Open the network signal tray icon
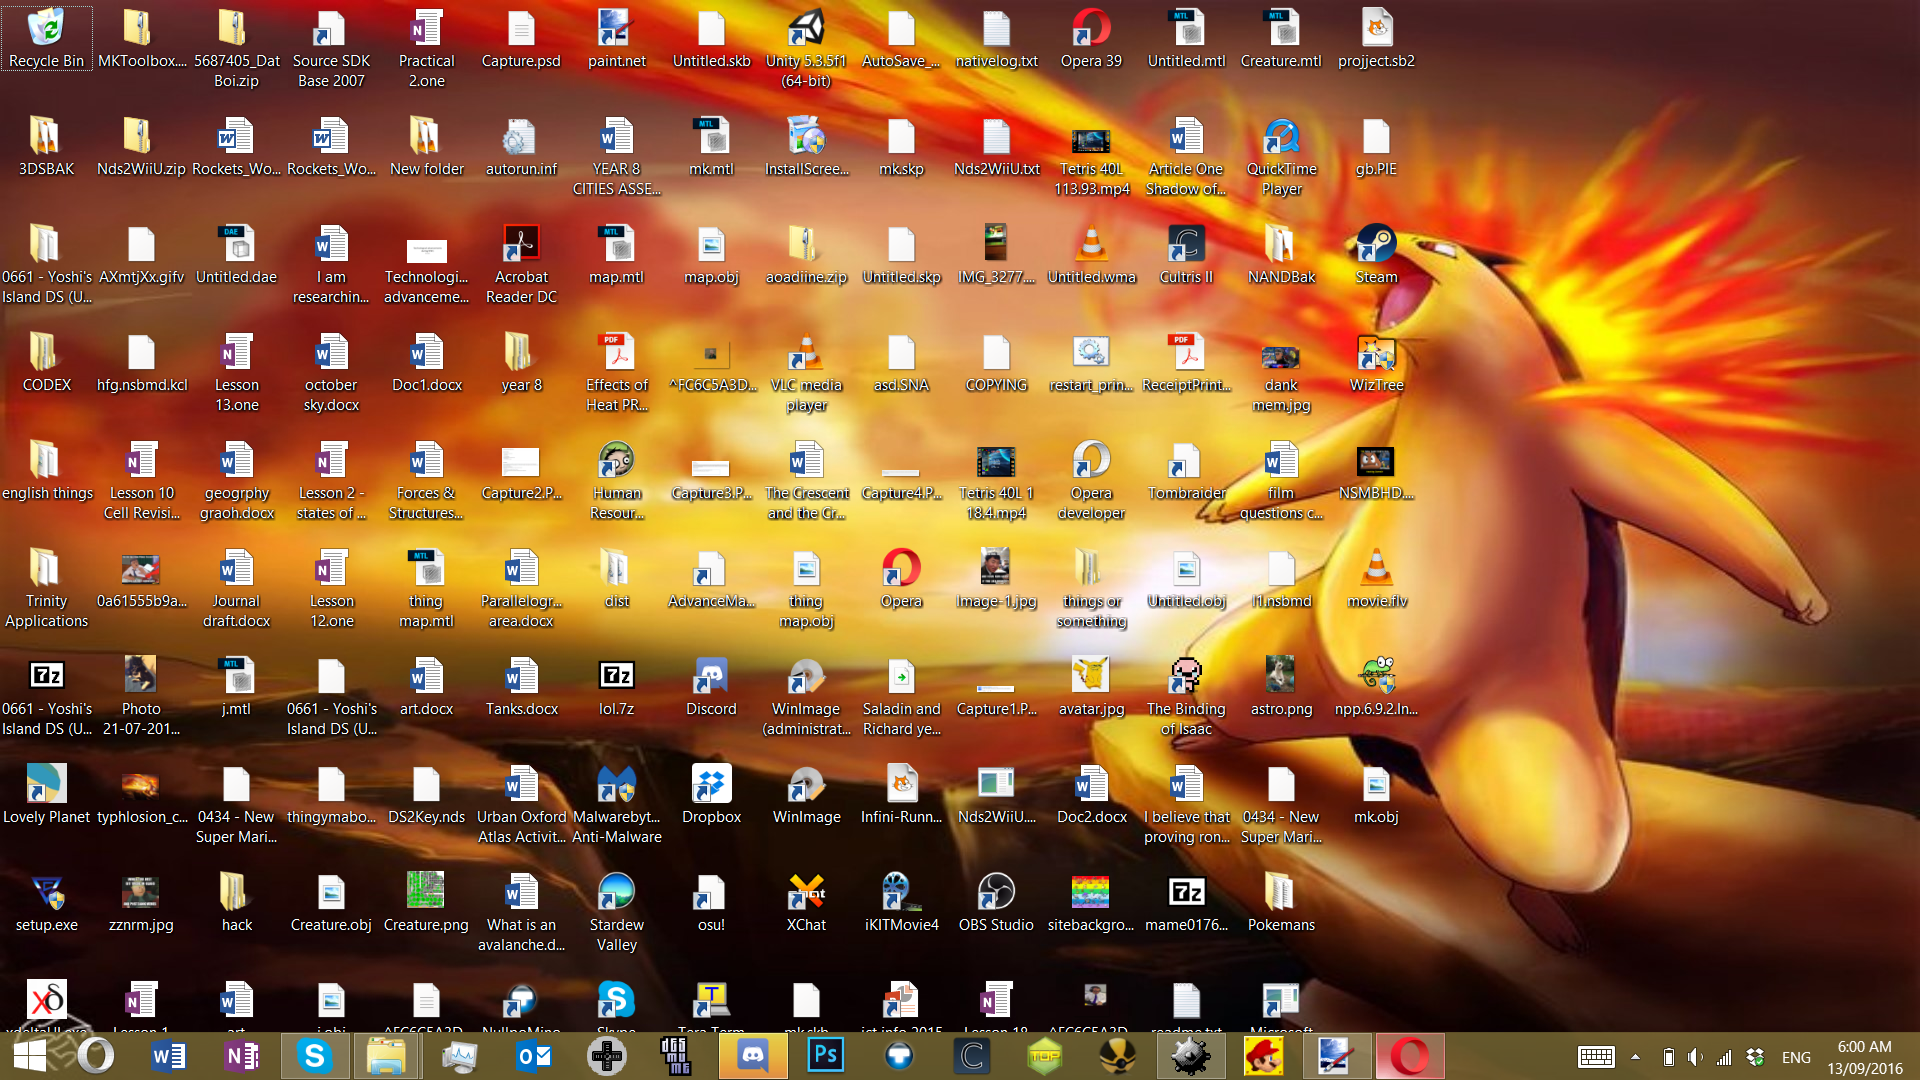 click(1724, 1056)
